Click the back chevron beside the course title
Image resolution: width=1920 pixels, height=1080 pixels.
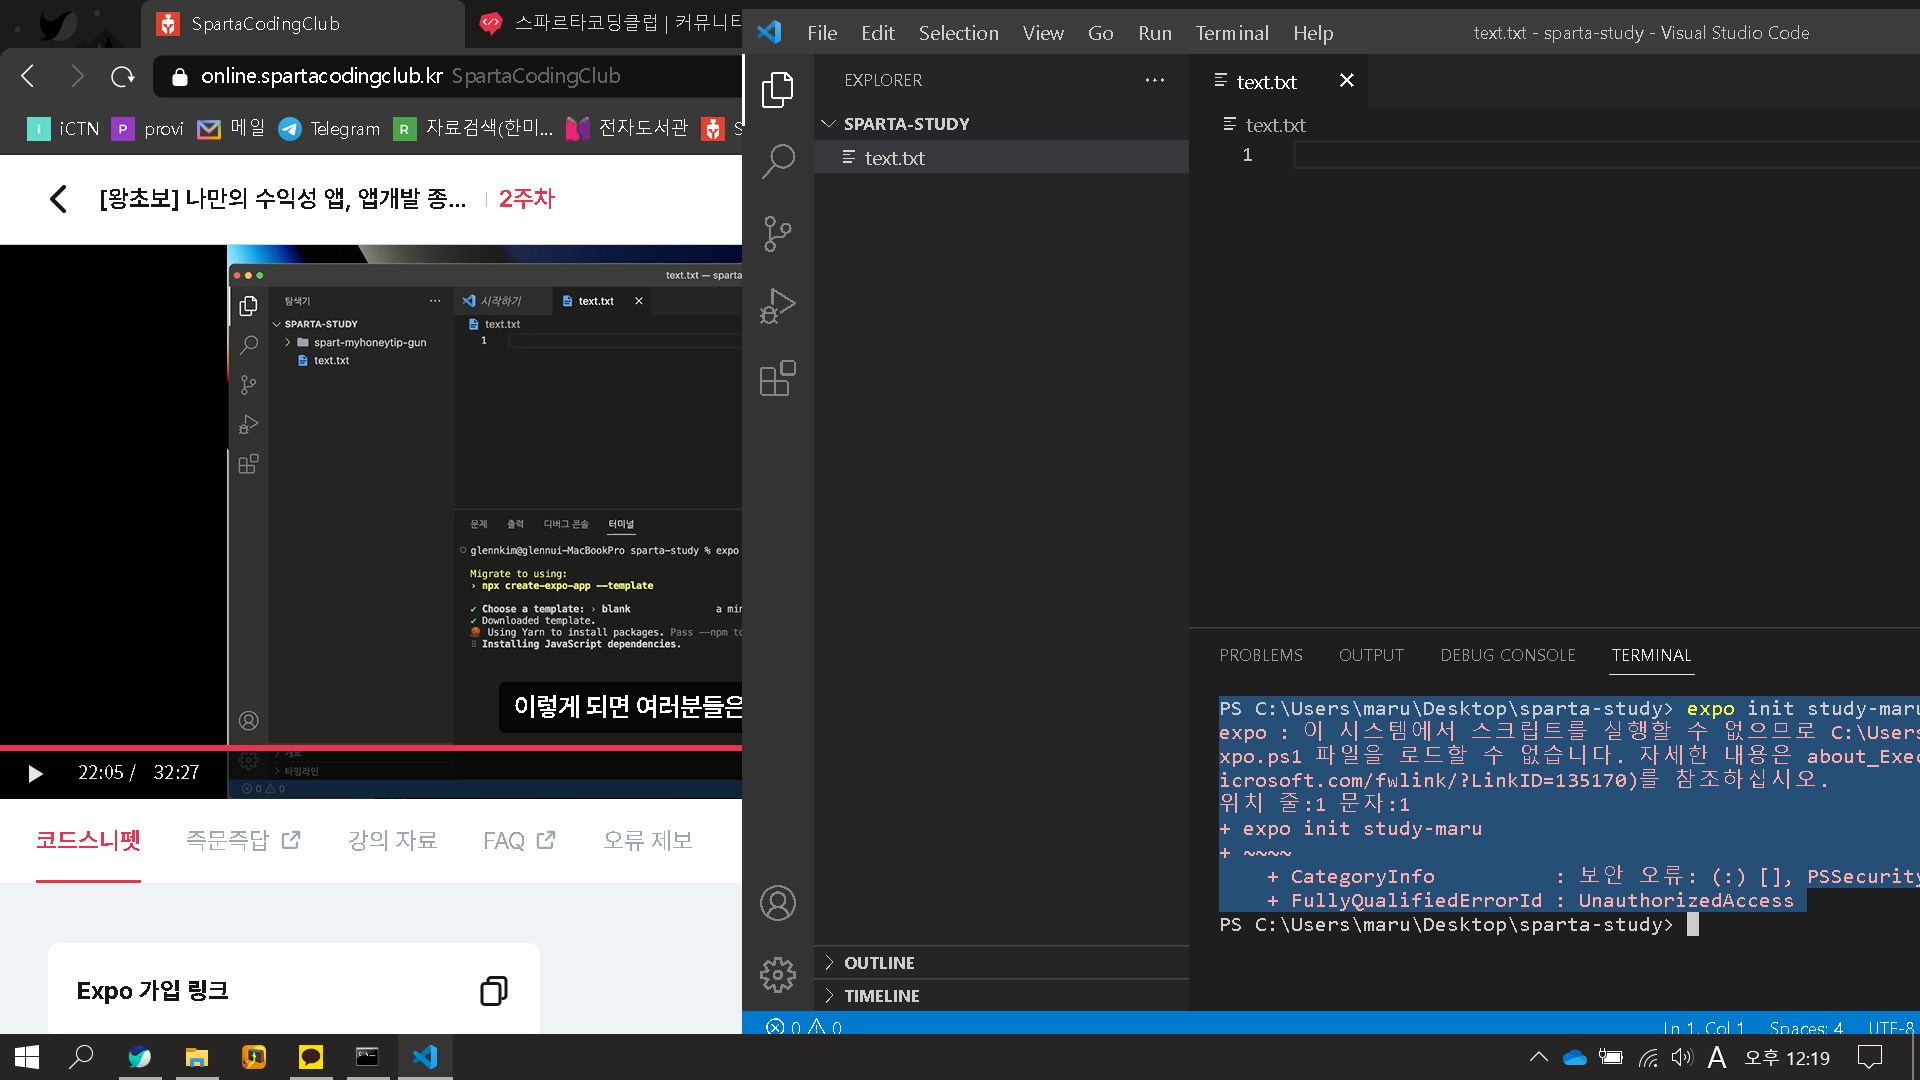click(58, 199)
